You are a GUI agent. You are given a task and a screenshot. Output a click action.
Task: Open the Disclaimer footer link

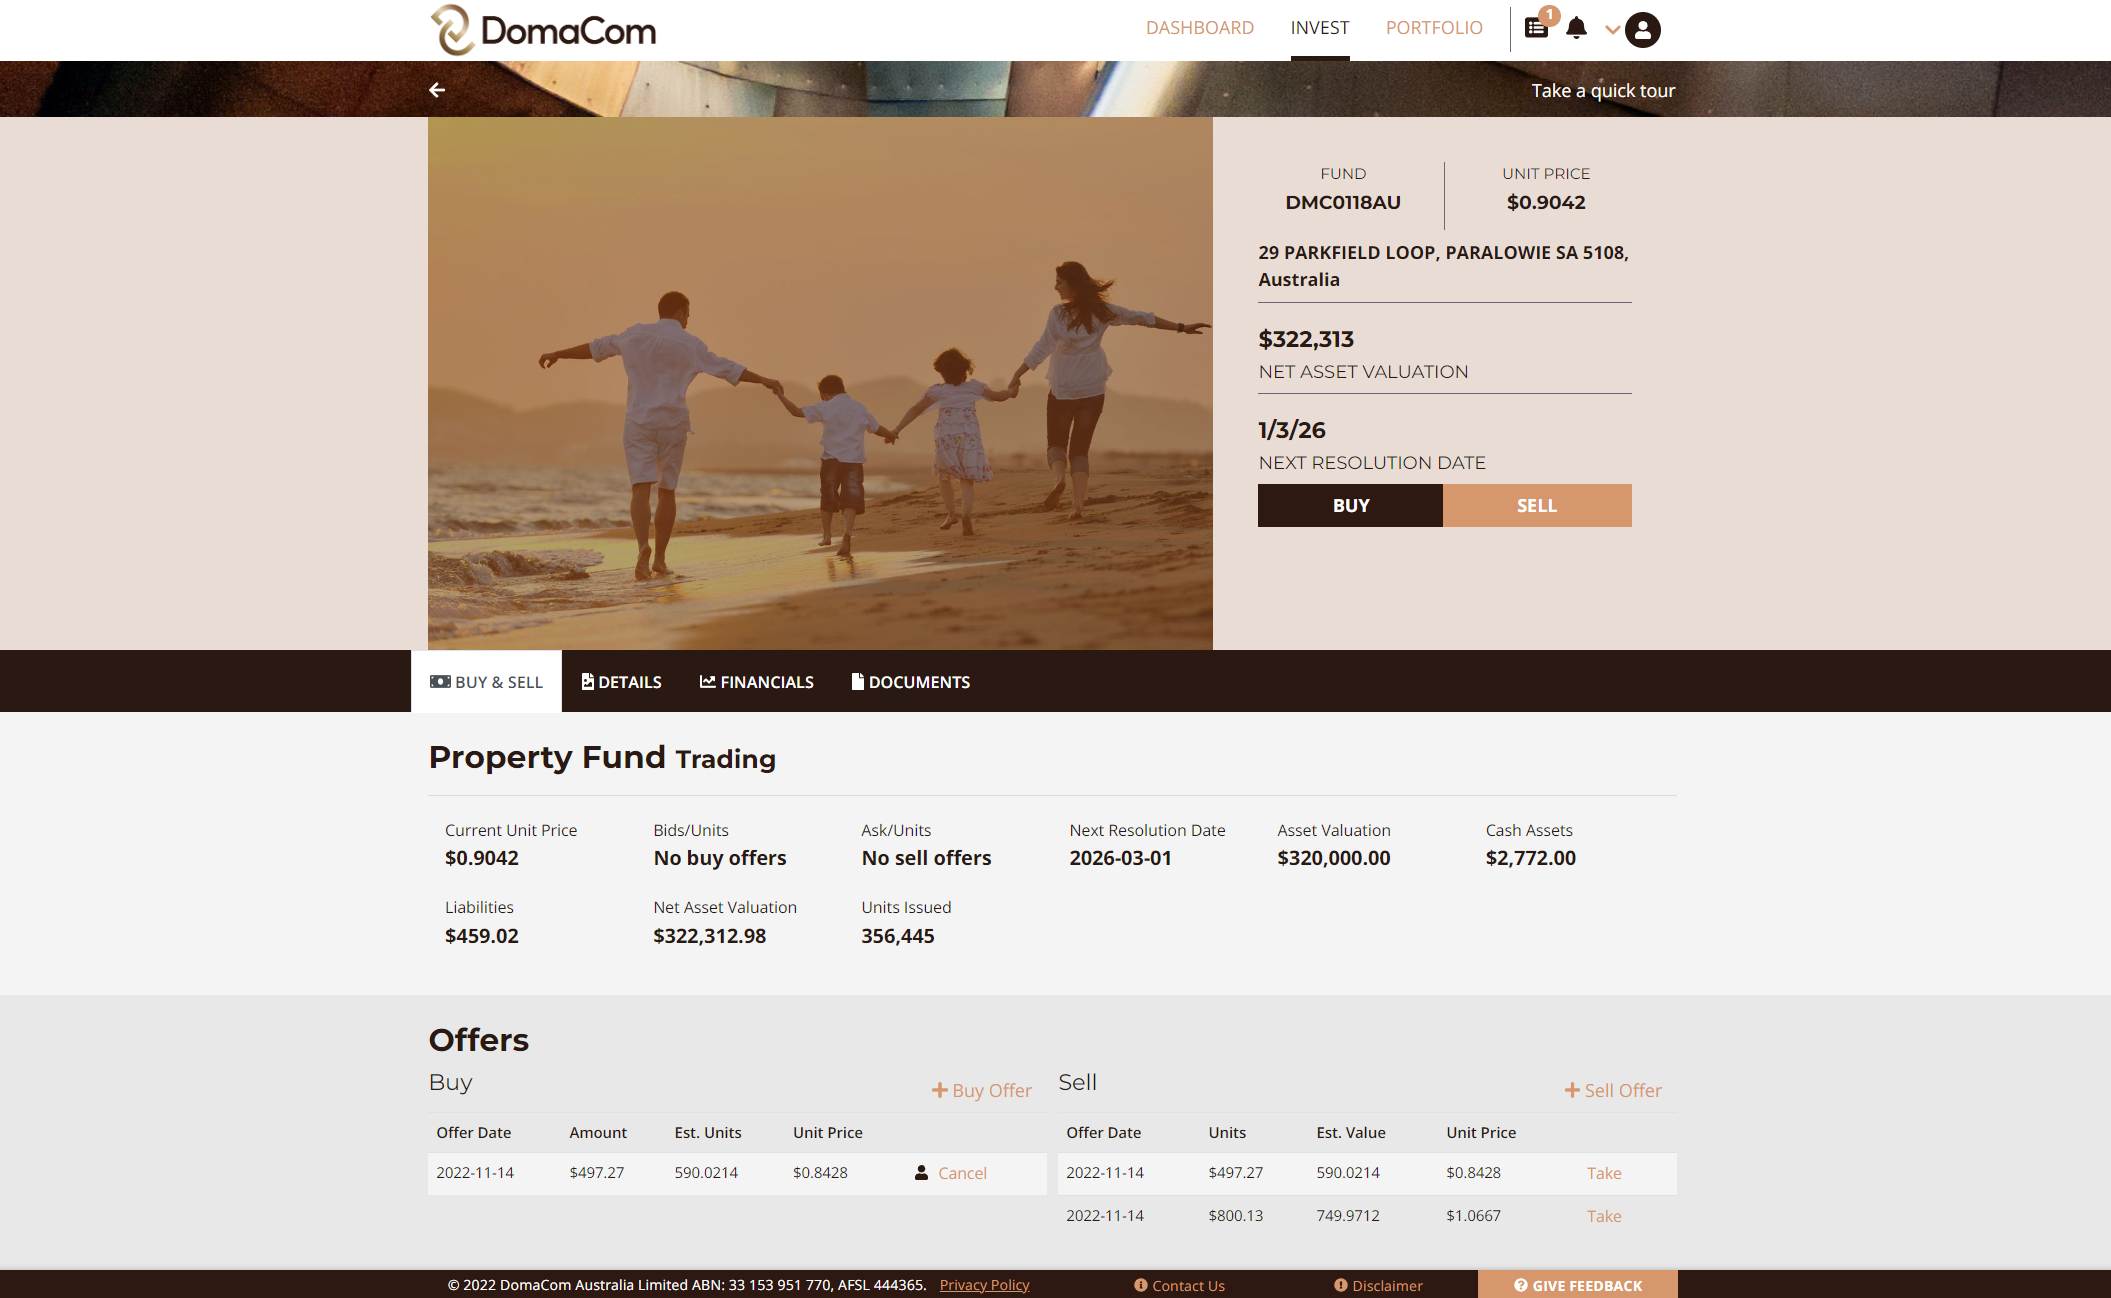coord(1379,1286)
